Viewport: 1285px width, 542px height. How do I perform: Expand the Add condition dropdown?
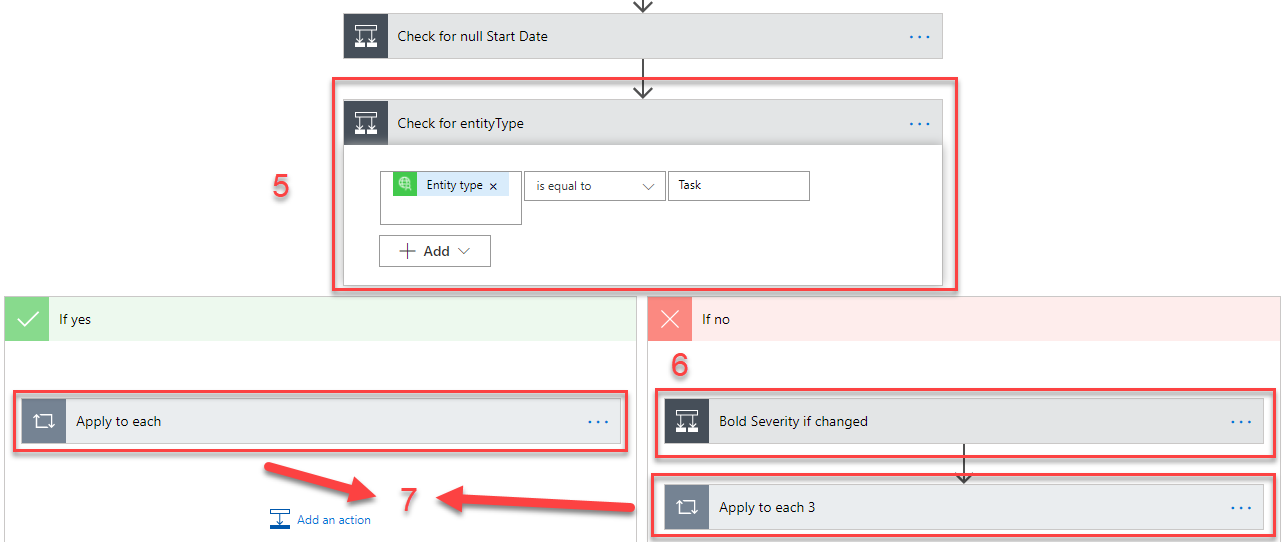435,251
